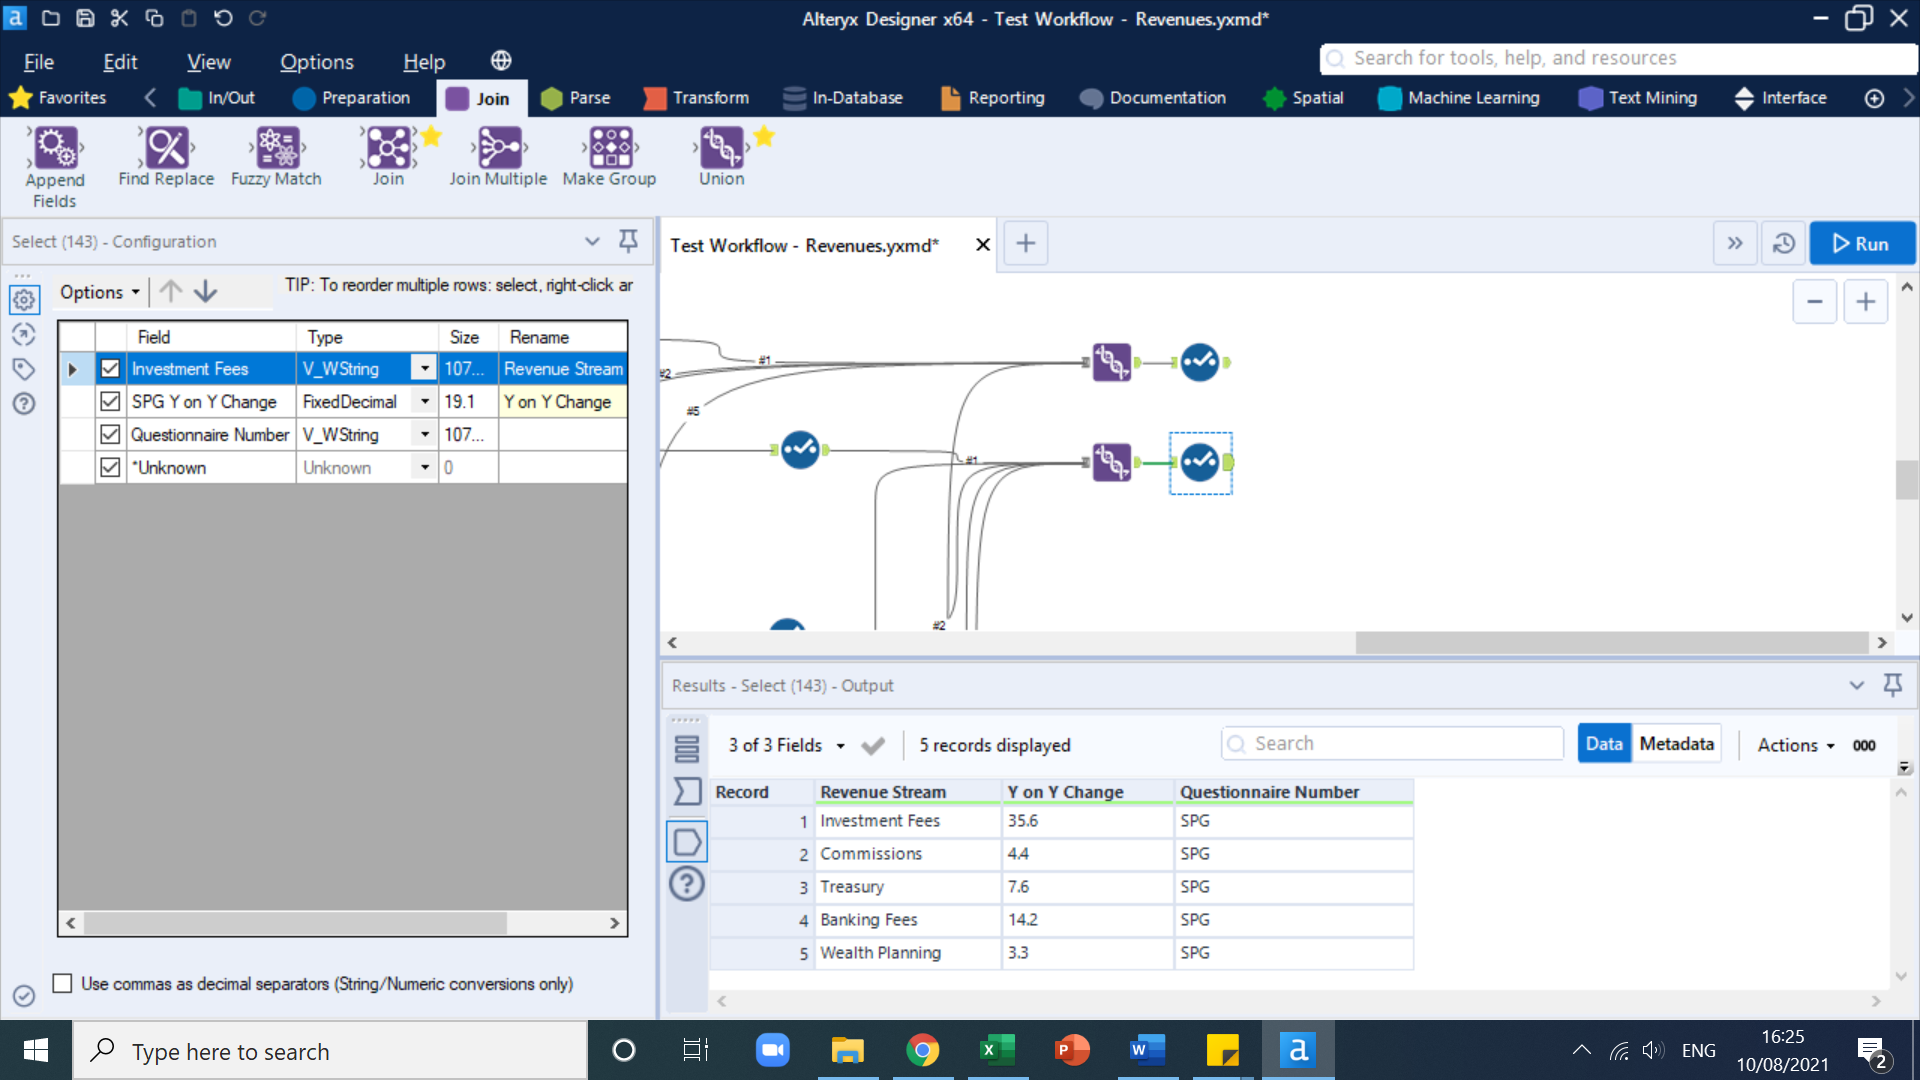Open the configuration gear icon in left sidebar
The height and width of the screenshot is (1080, 1920).
click(23, 299)
